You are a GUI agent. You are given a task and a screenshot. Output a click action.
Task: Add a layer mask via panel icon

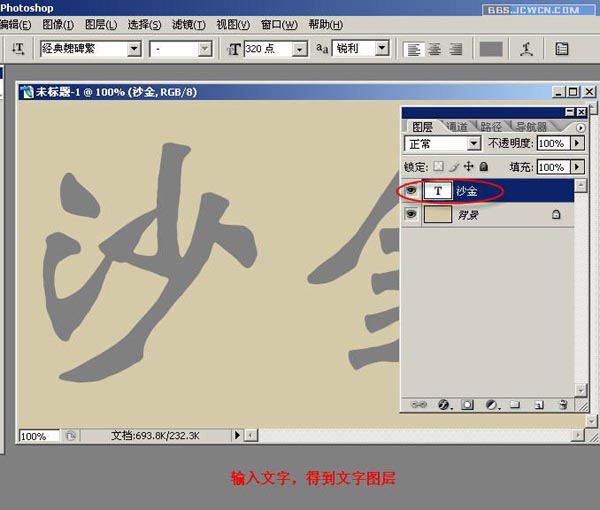click(466, 405)
